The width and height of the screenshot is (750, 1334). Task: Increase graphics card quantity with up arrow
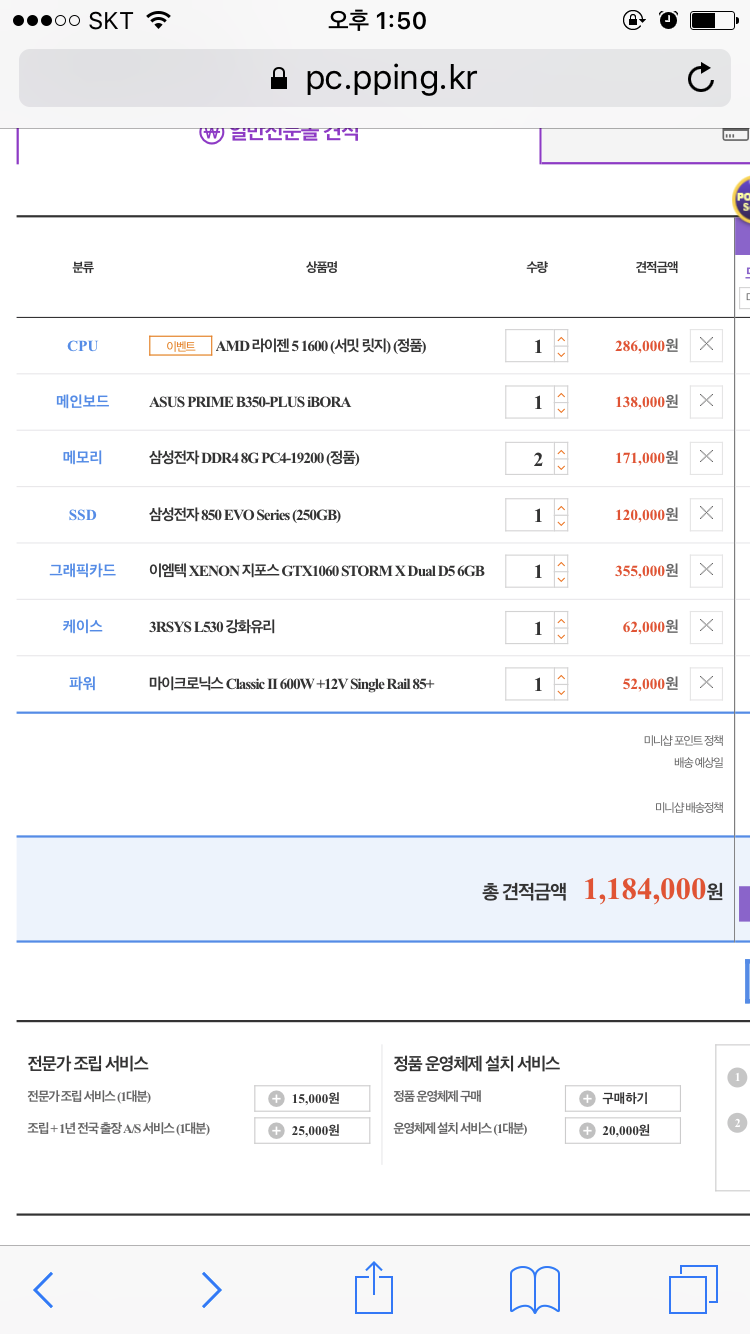(x=561, y=563)
